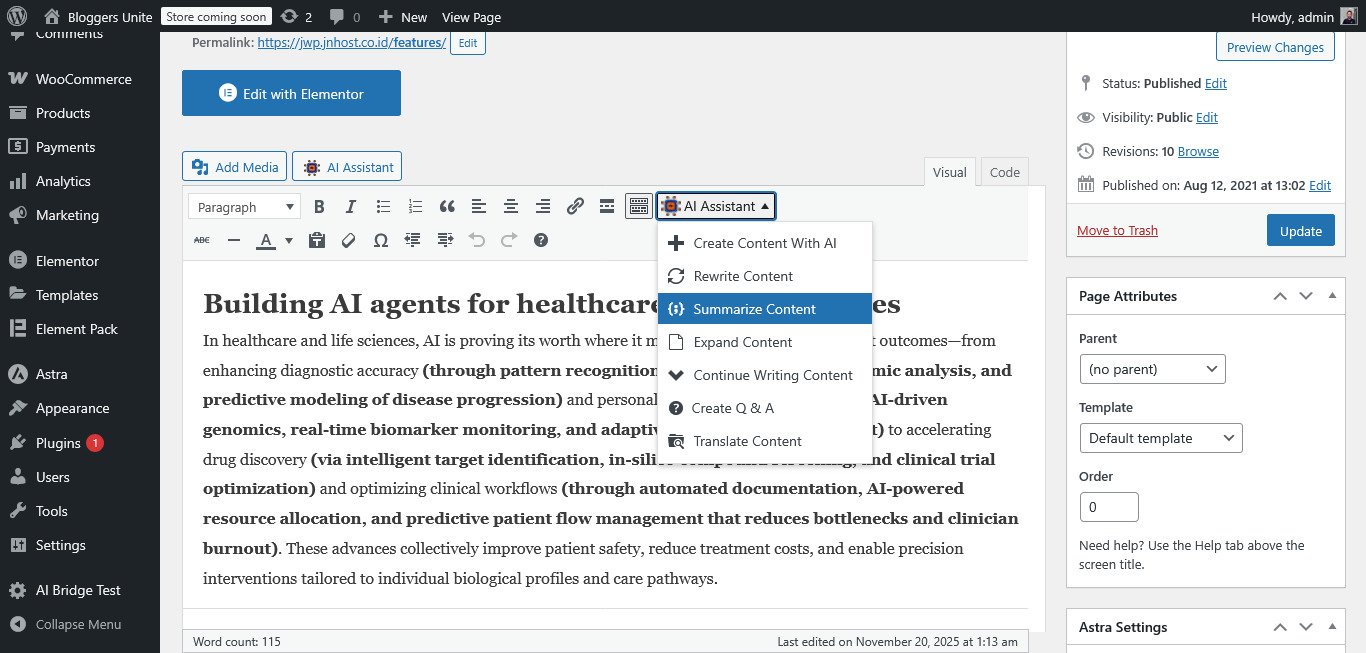Apply strikethrough formatting
Image resolution: width=1366 pixels, height=653 pixels.
[200, 240]
